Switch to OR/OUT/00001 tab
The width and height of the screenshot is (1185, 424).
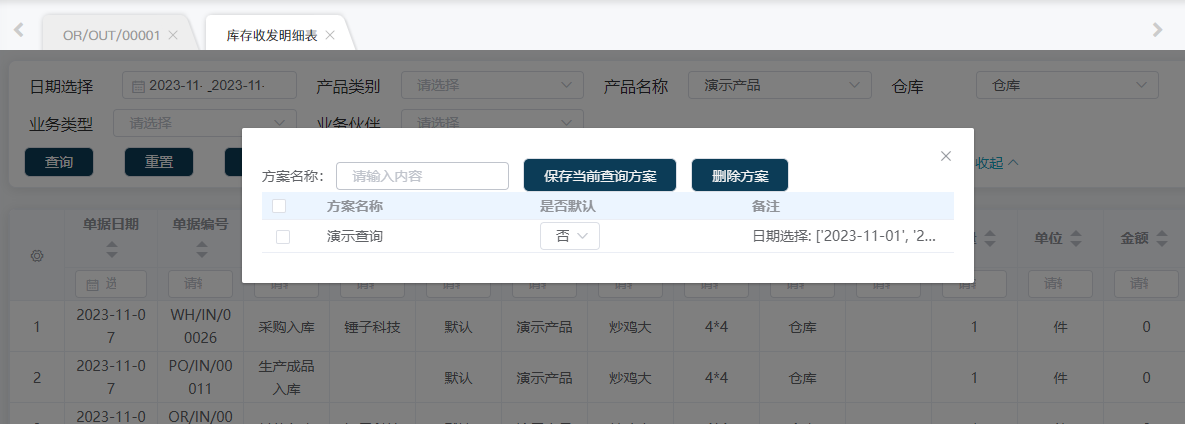111,35
